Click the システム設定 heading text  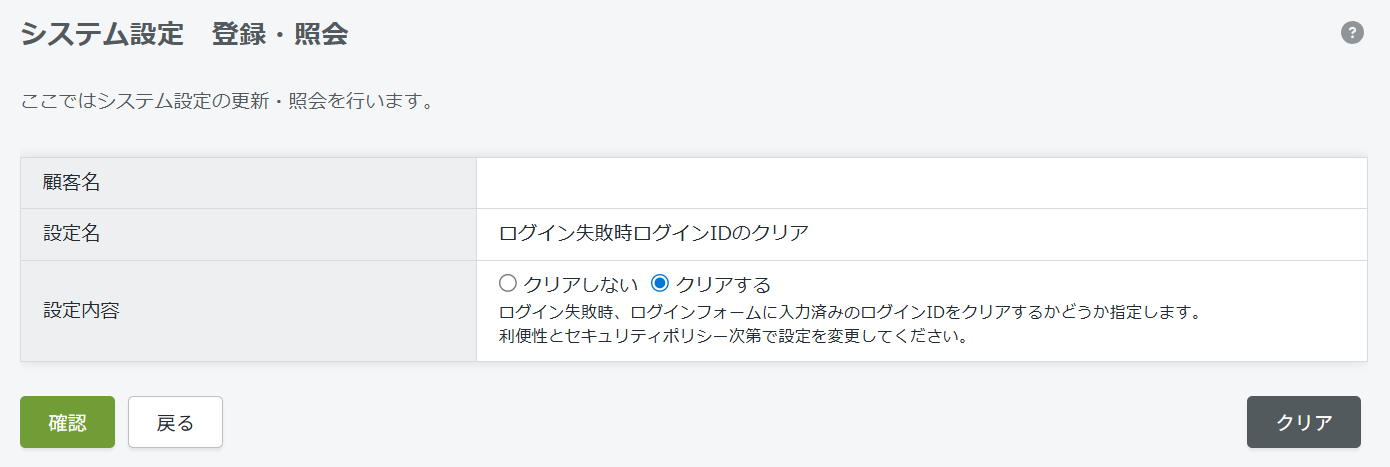point(102,34)
